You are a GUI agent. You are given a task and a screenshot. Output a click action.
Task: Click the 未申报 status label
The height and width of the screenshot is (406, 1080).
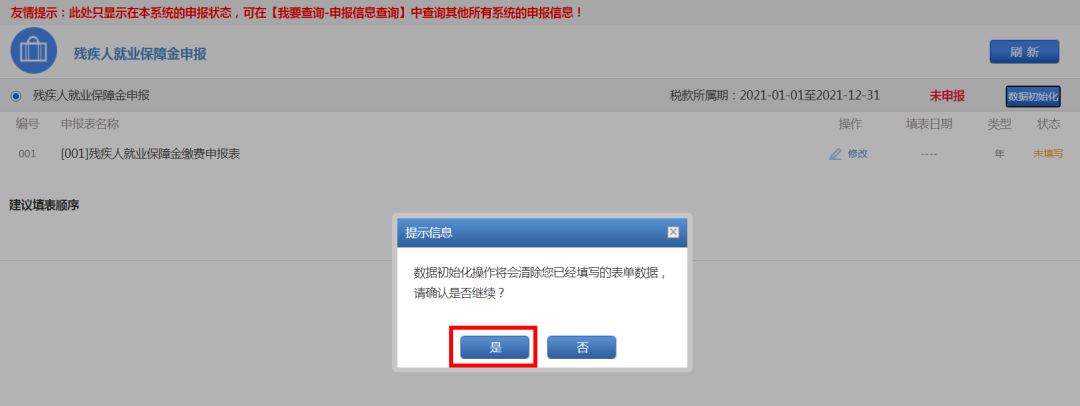tap(947, 97)
